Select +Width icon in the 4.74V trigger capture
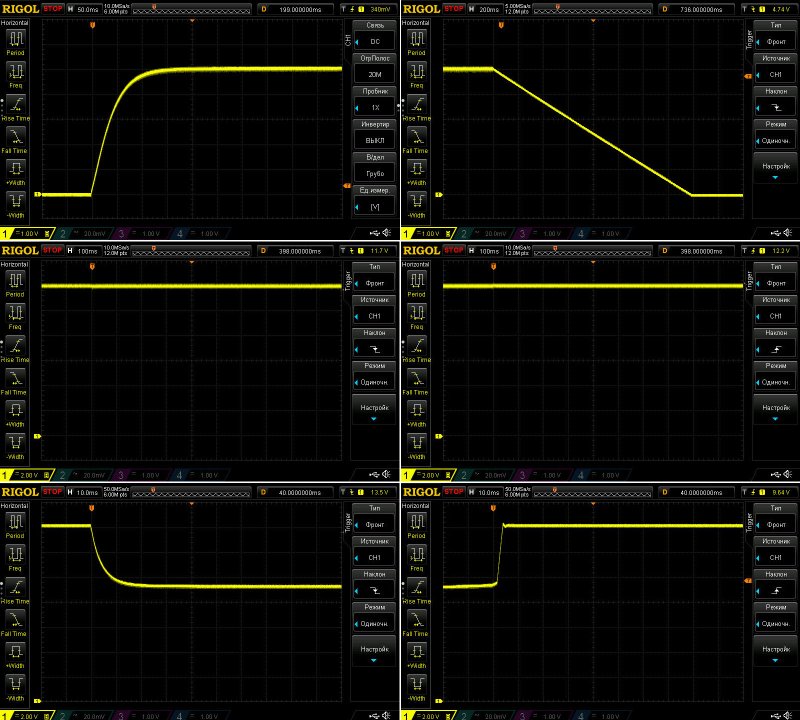 coord(417,168)
